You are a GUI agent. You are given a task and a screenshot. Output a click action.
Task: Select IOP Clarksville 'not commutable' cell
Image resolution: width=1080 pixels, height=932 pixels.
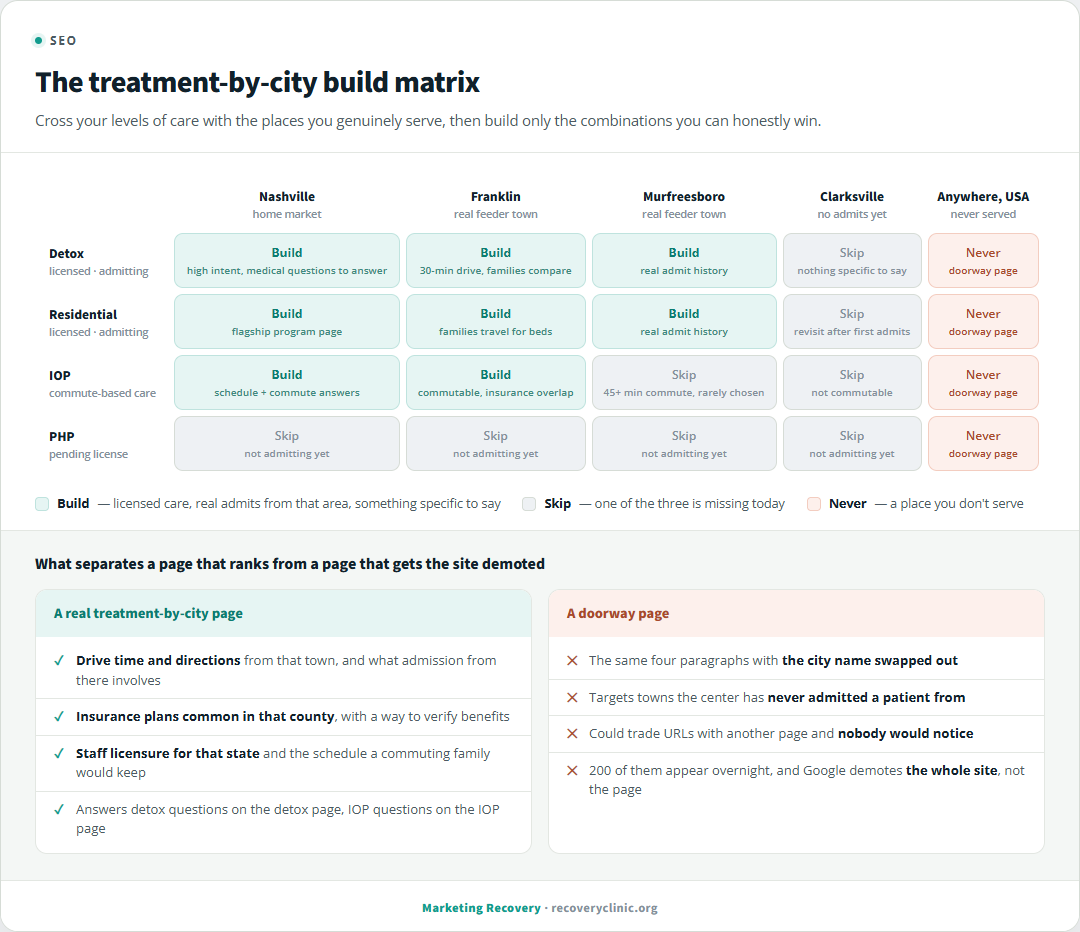pyautogui.click(x=852, y=382)
